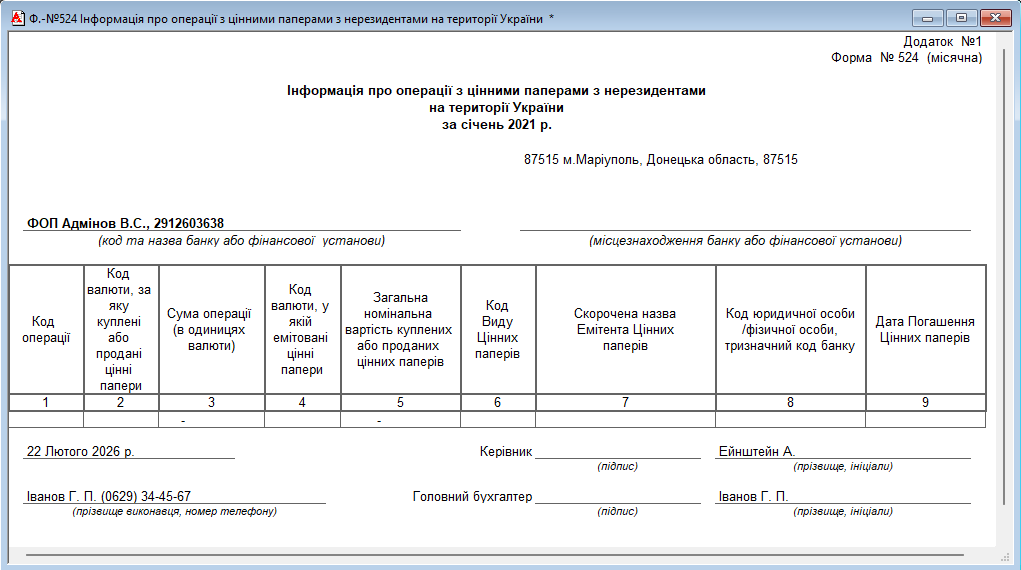Minimize the Form 524 window
1021x570 pixels.
929,18
